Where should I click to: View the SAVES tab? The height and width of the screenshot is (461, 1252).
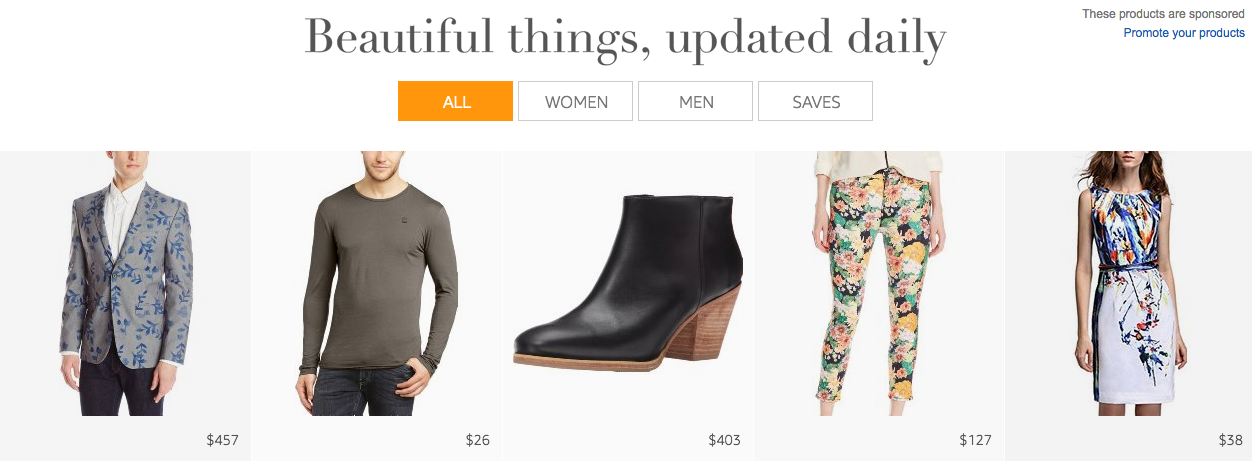pyautogui.click(x=816, y=101)
